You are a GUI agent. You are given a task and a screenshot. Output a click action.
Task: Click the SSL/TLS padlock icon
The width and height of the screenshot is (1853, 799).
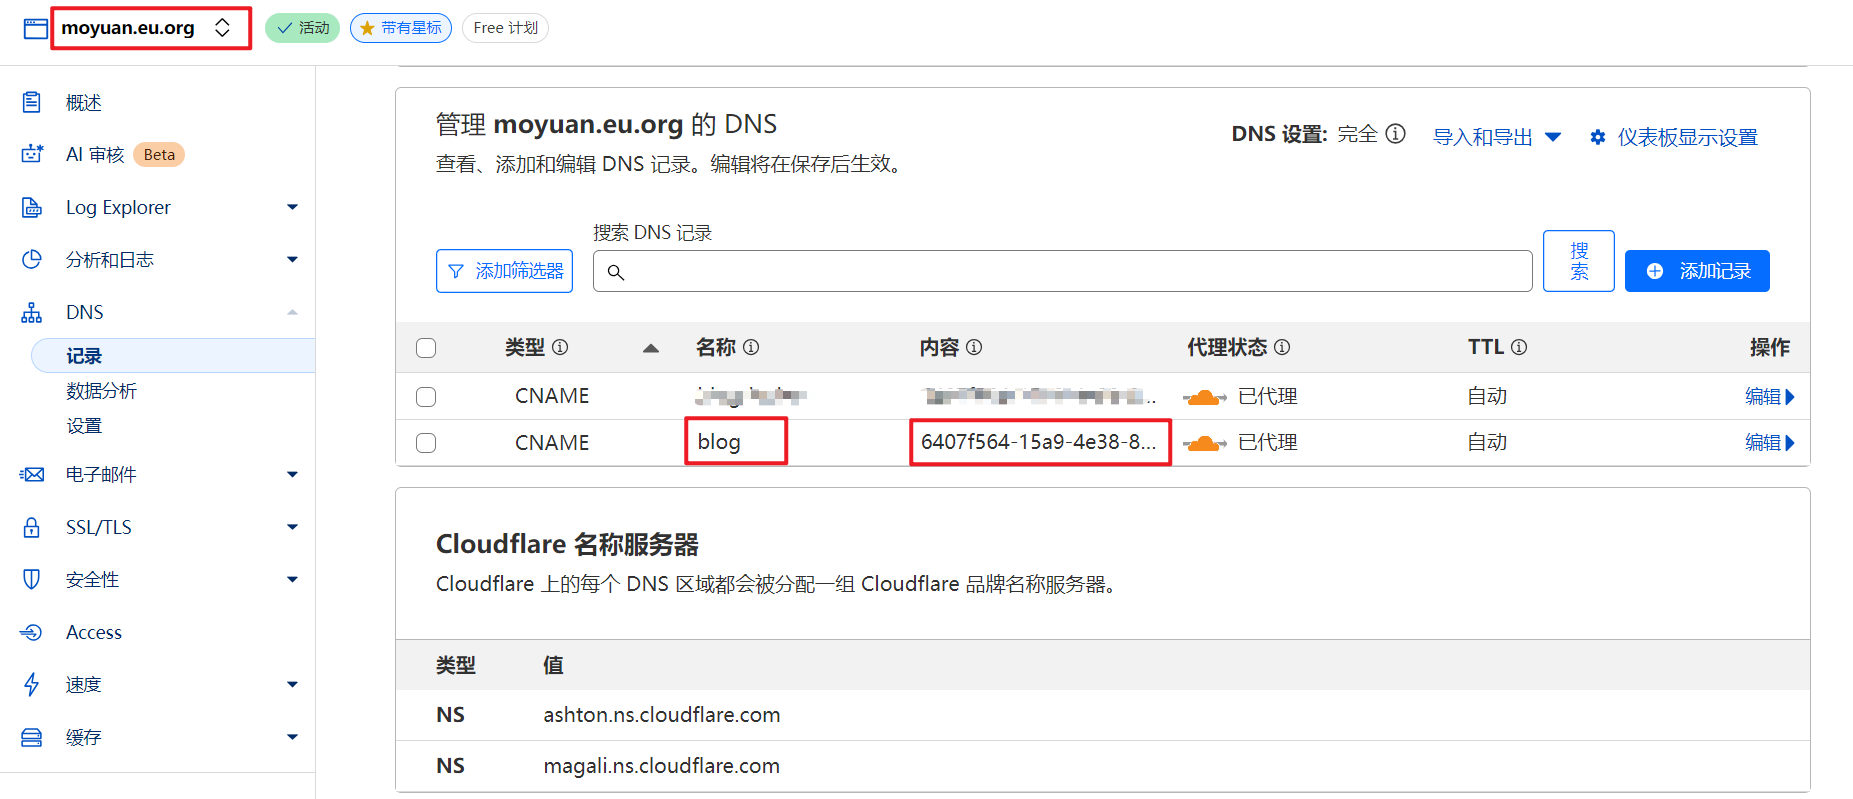click(x=32, y=527)
